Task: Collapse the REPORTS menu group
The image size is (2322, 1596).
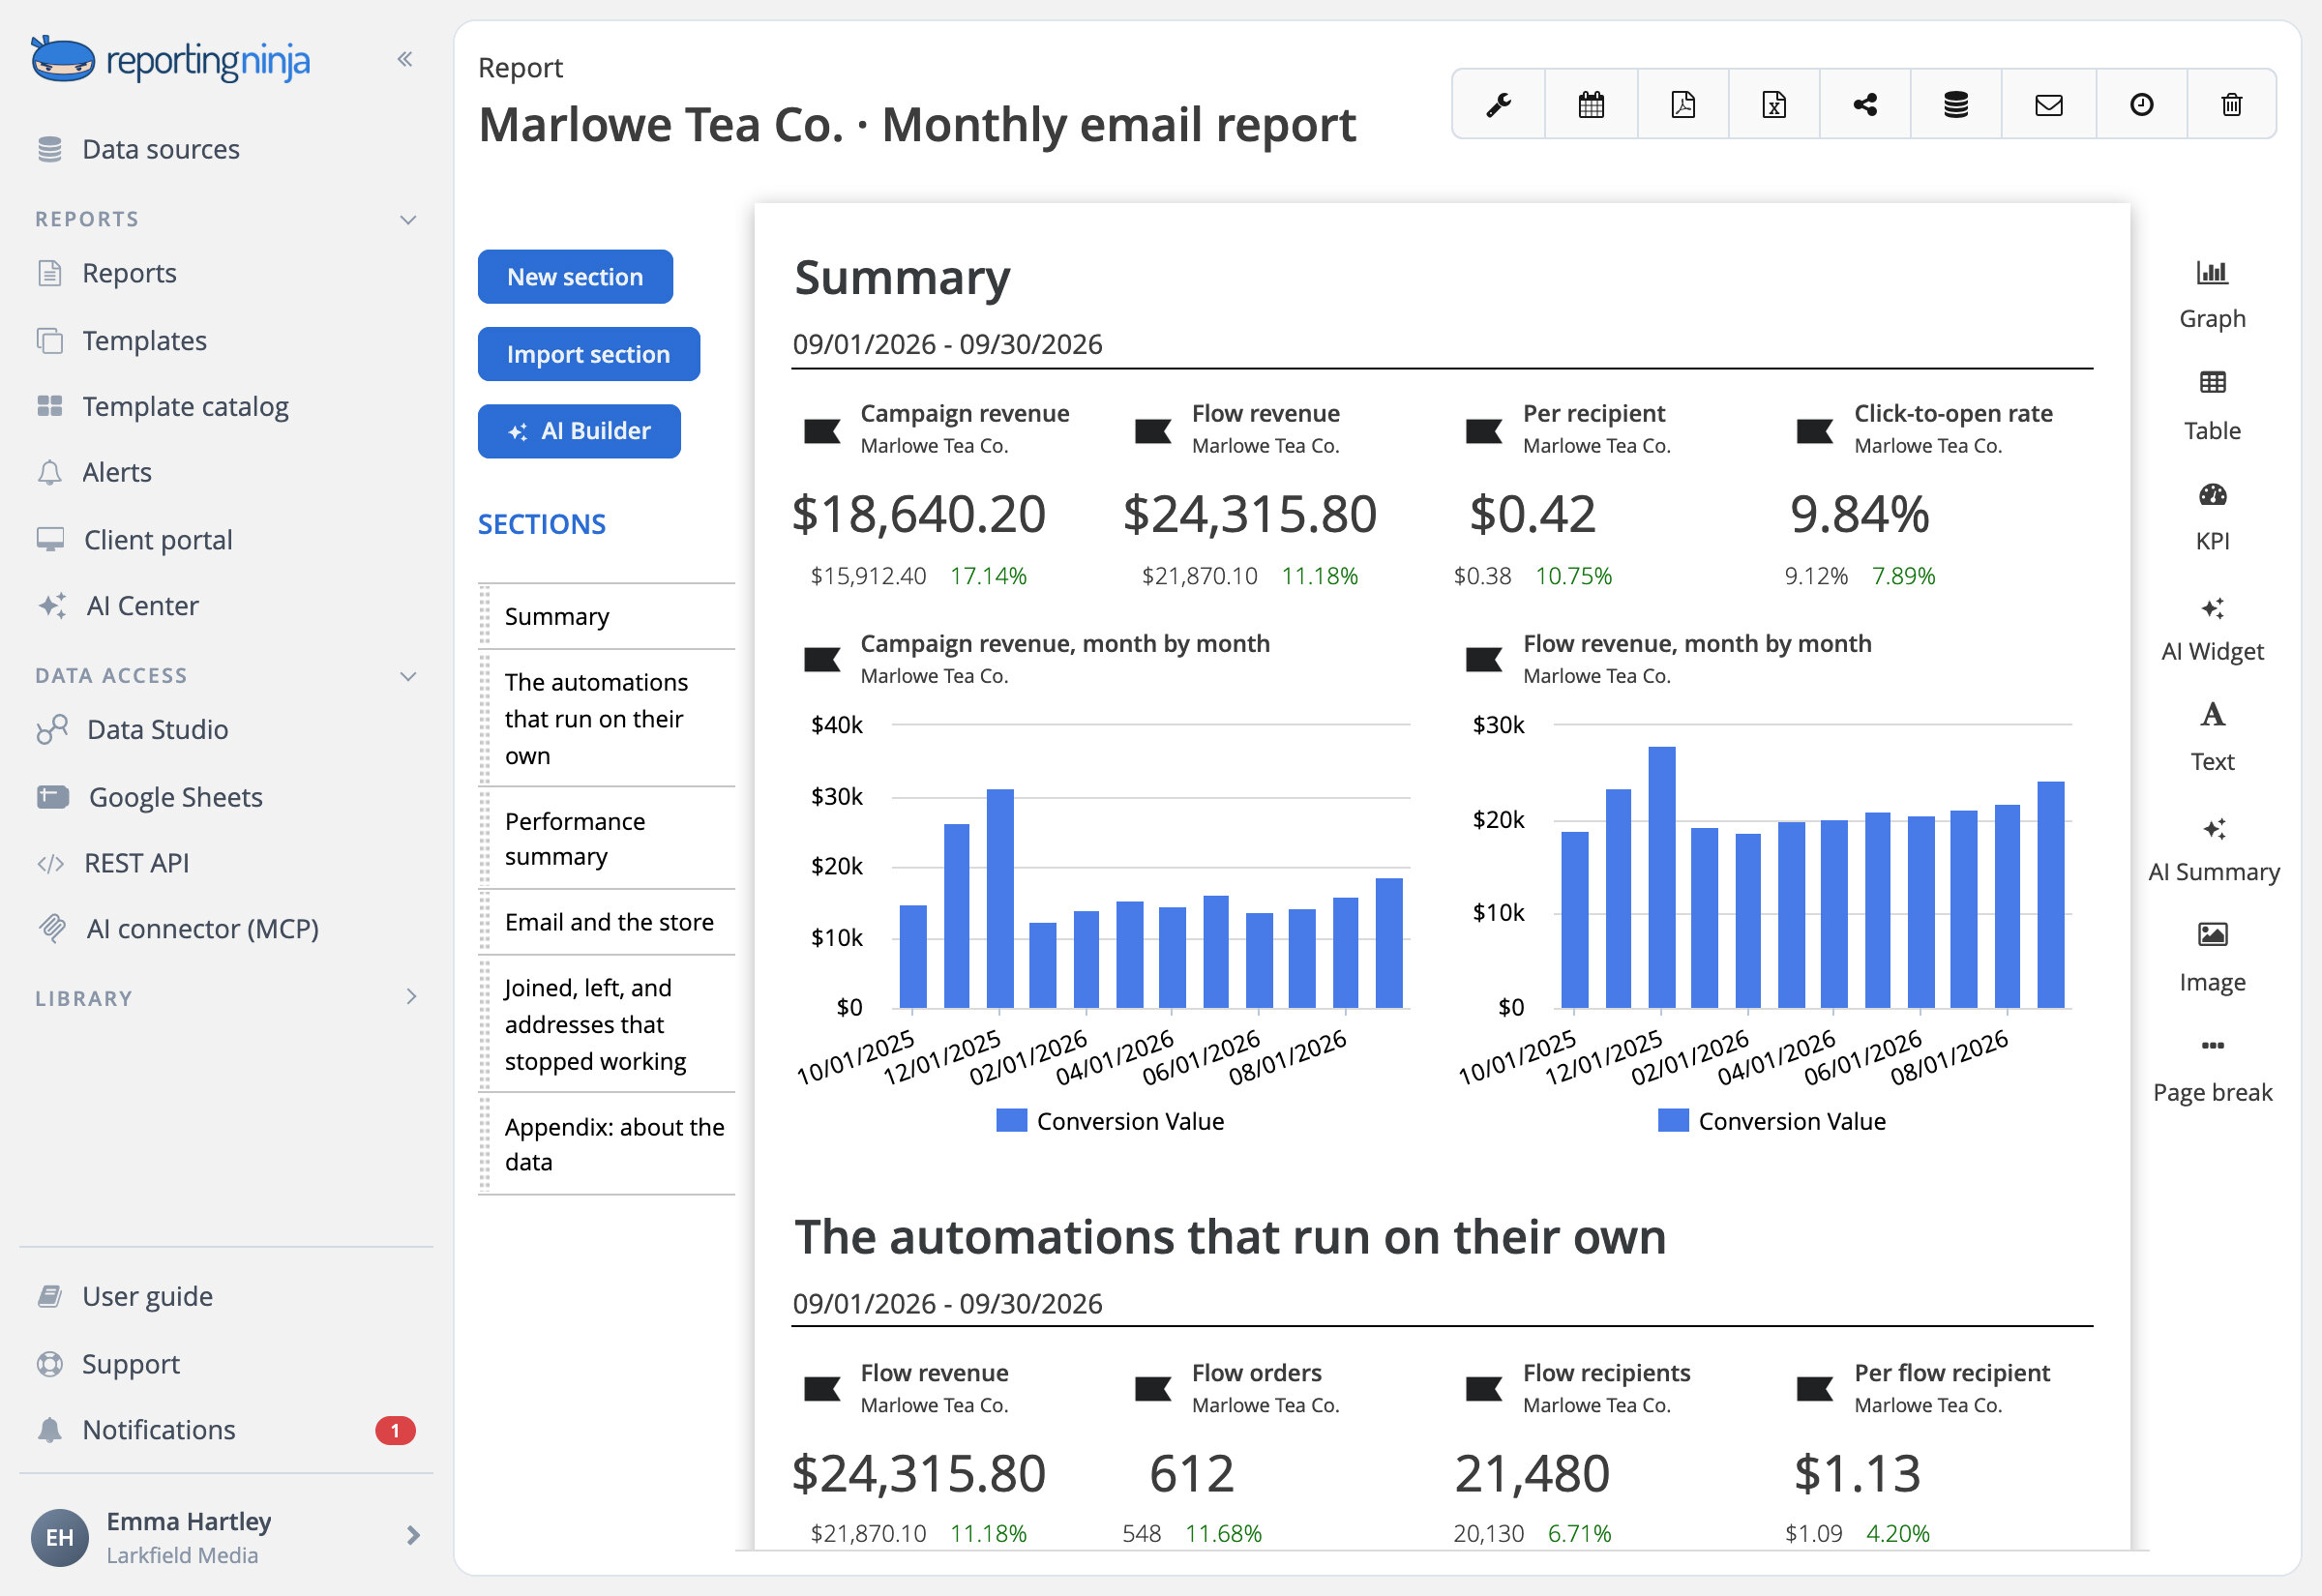Action: pos(408,219)
